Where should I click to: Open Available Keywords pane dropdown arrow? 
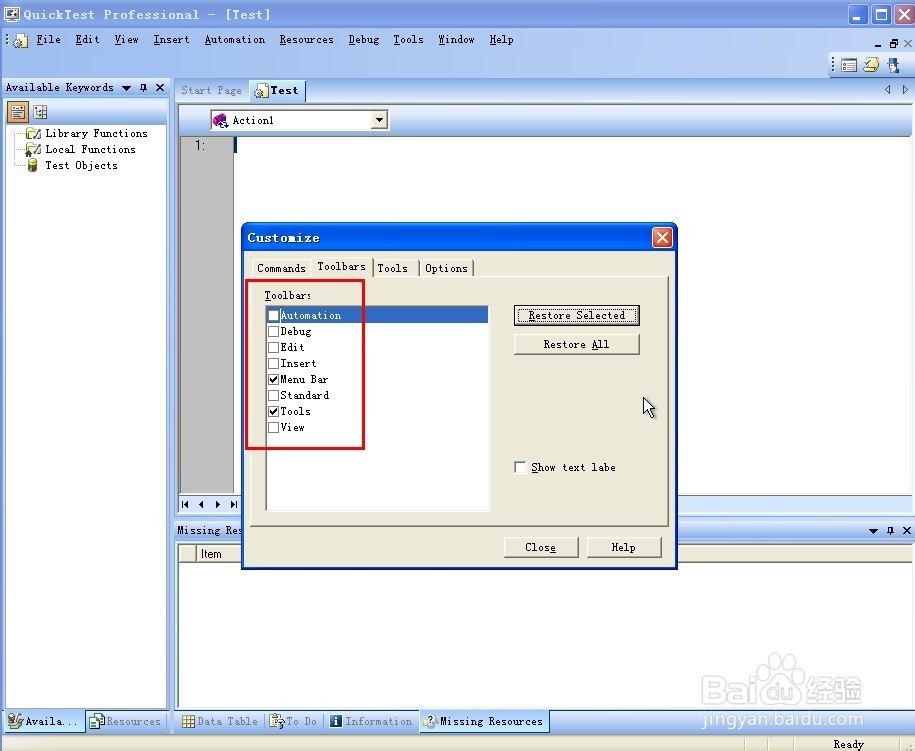126,88
